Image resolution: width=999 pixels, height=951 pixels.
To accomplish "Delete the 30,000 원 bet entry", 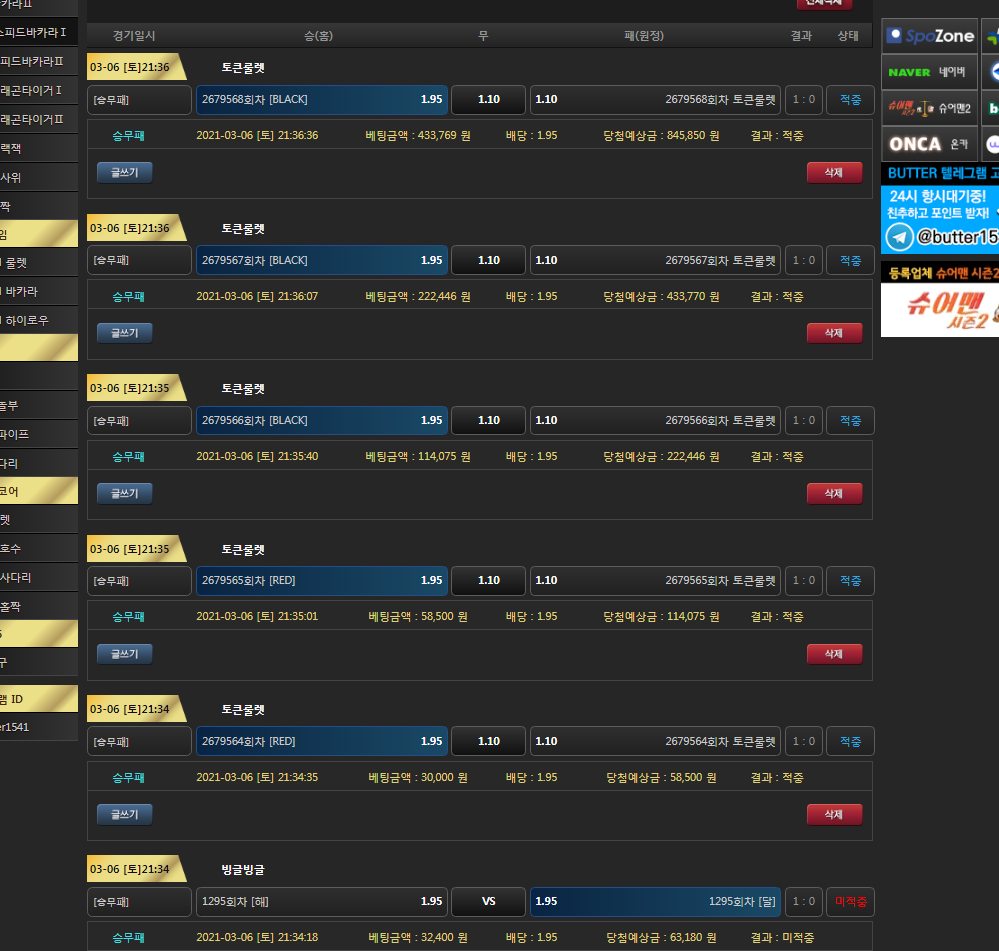I will 834,815.
